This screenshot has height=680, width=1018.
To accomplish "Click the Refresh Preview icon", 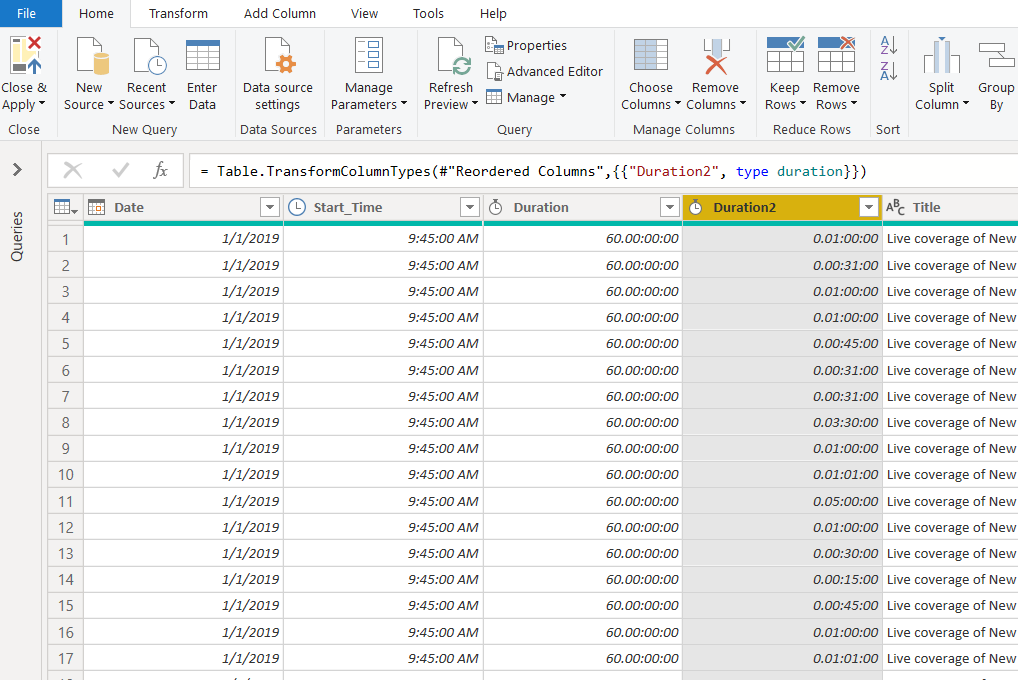I will [x=450, y=56].
